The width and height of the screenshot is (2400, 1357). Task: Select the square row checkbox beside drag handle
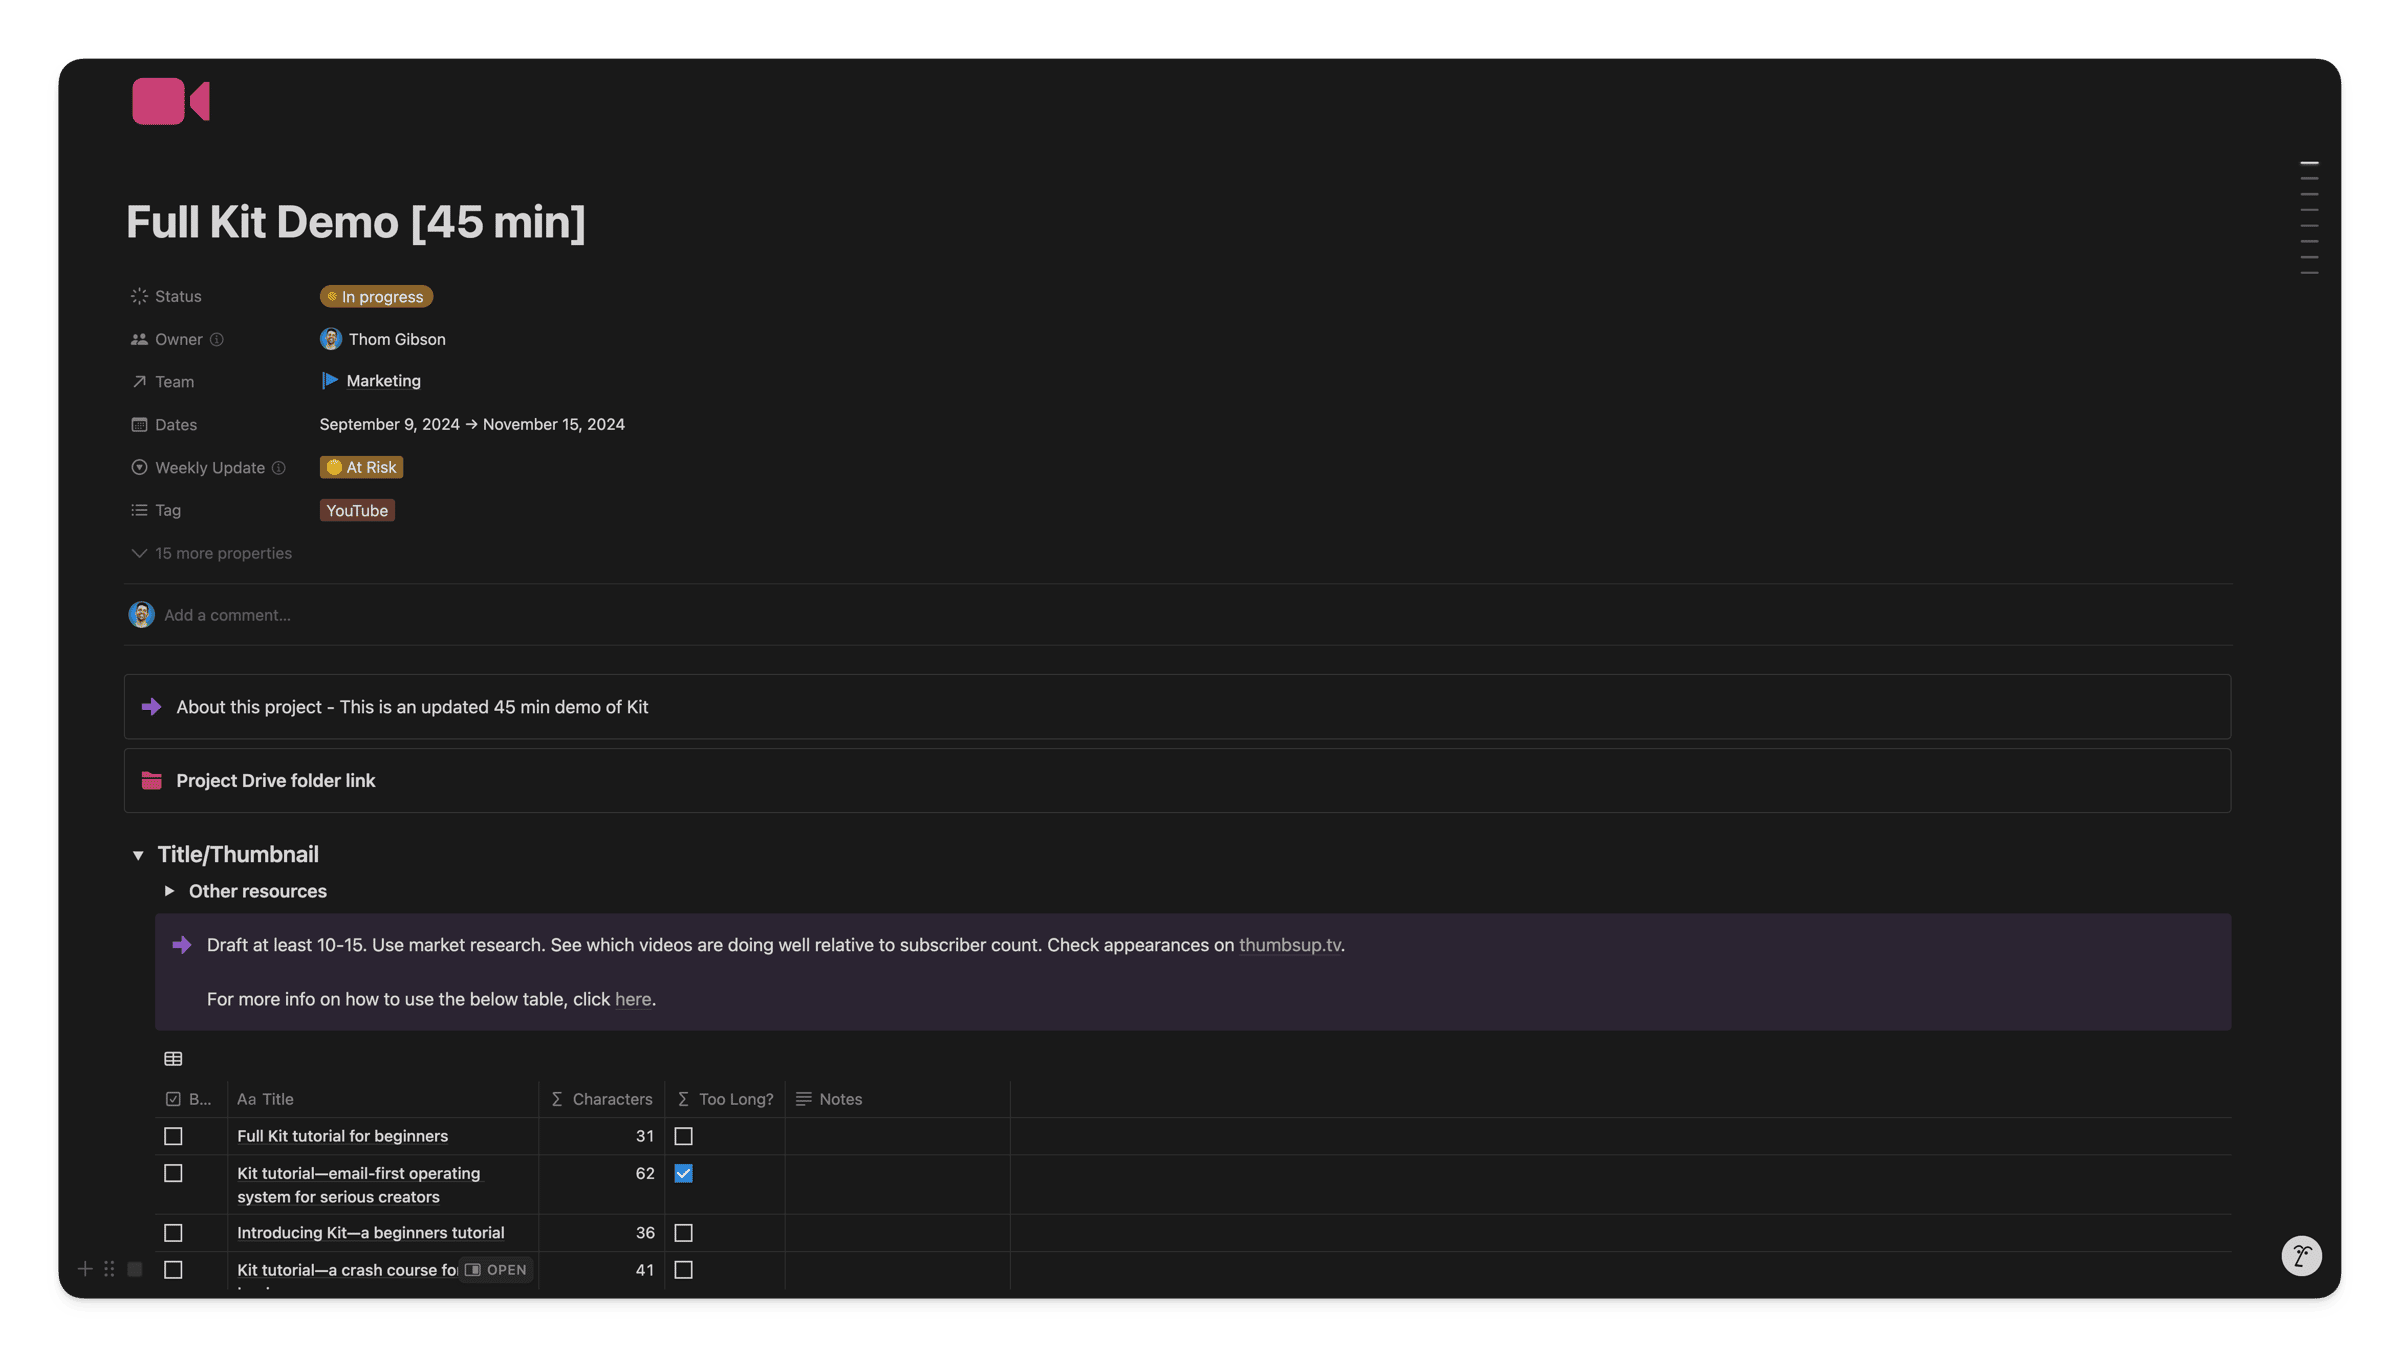pos(135,1269)
